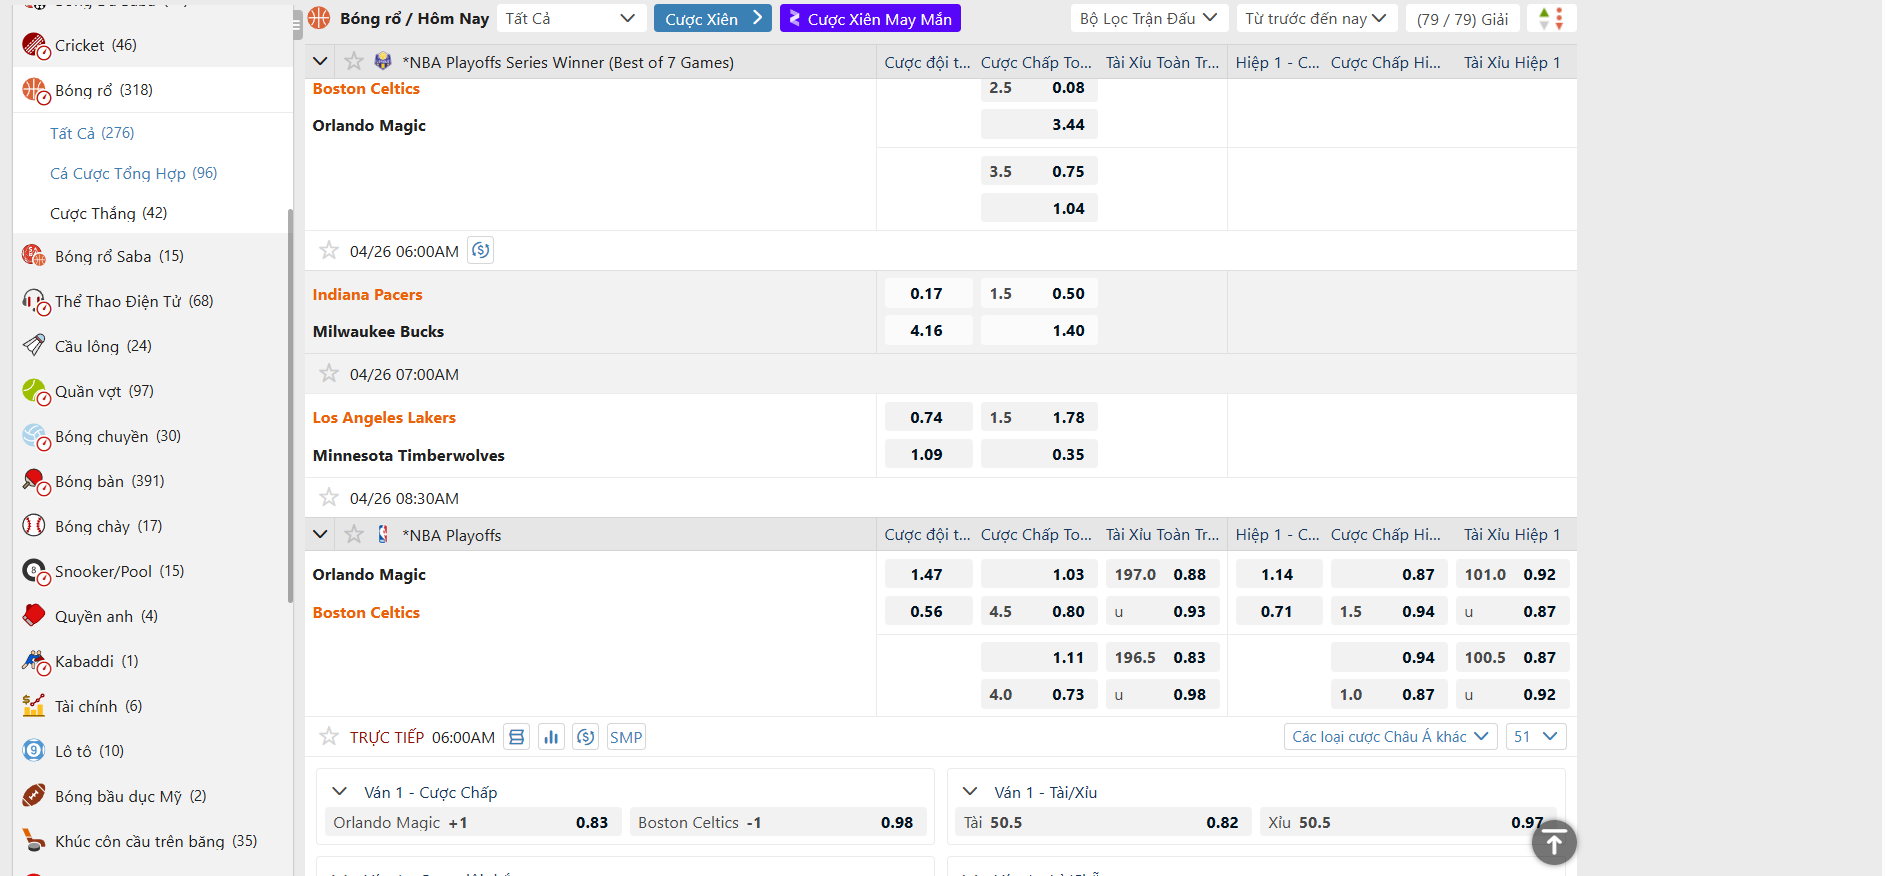Image resolution: width=1885 pixels, height=876 pixels.
Task: Collapse the Ván 1 - Cược Chấp panel
Action: point(340,792)
